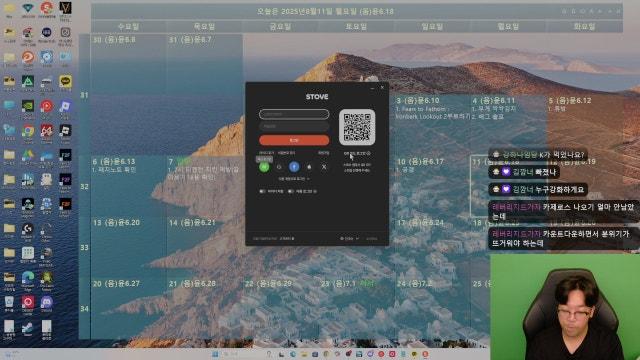640x360 pixels.
Task: Focus the STOVE ID input field
Action: 294,114
